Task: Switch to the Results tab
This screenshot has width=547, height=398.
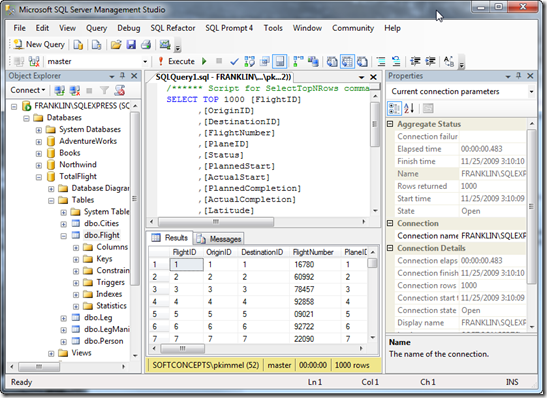Action: (170, 238)
